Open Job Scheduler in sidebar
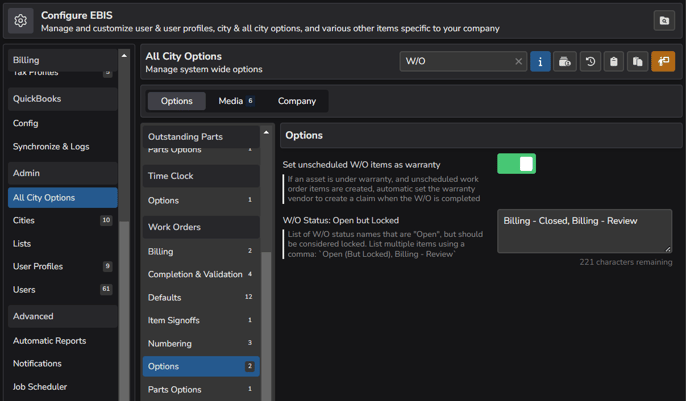Viewport: 686px width, 401px height. coord(63,387)
